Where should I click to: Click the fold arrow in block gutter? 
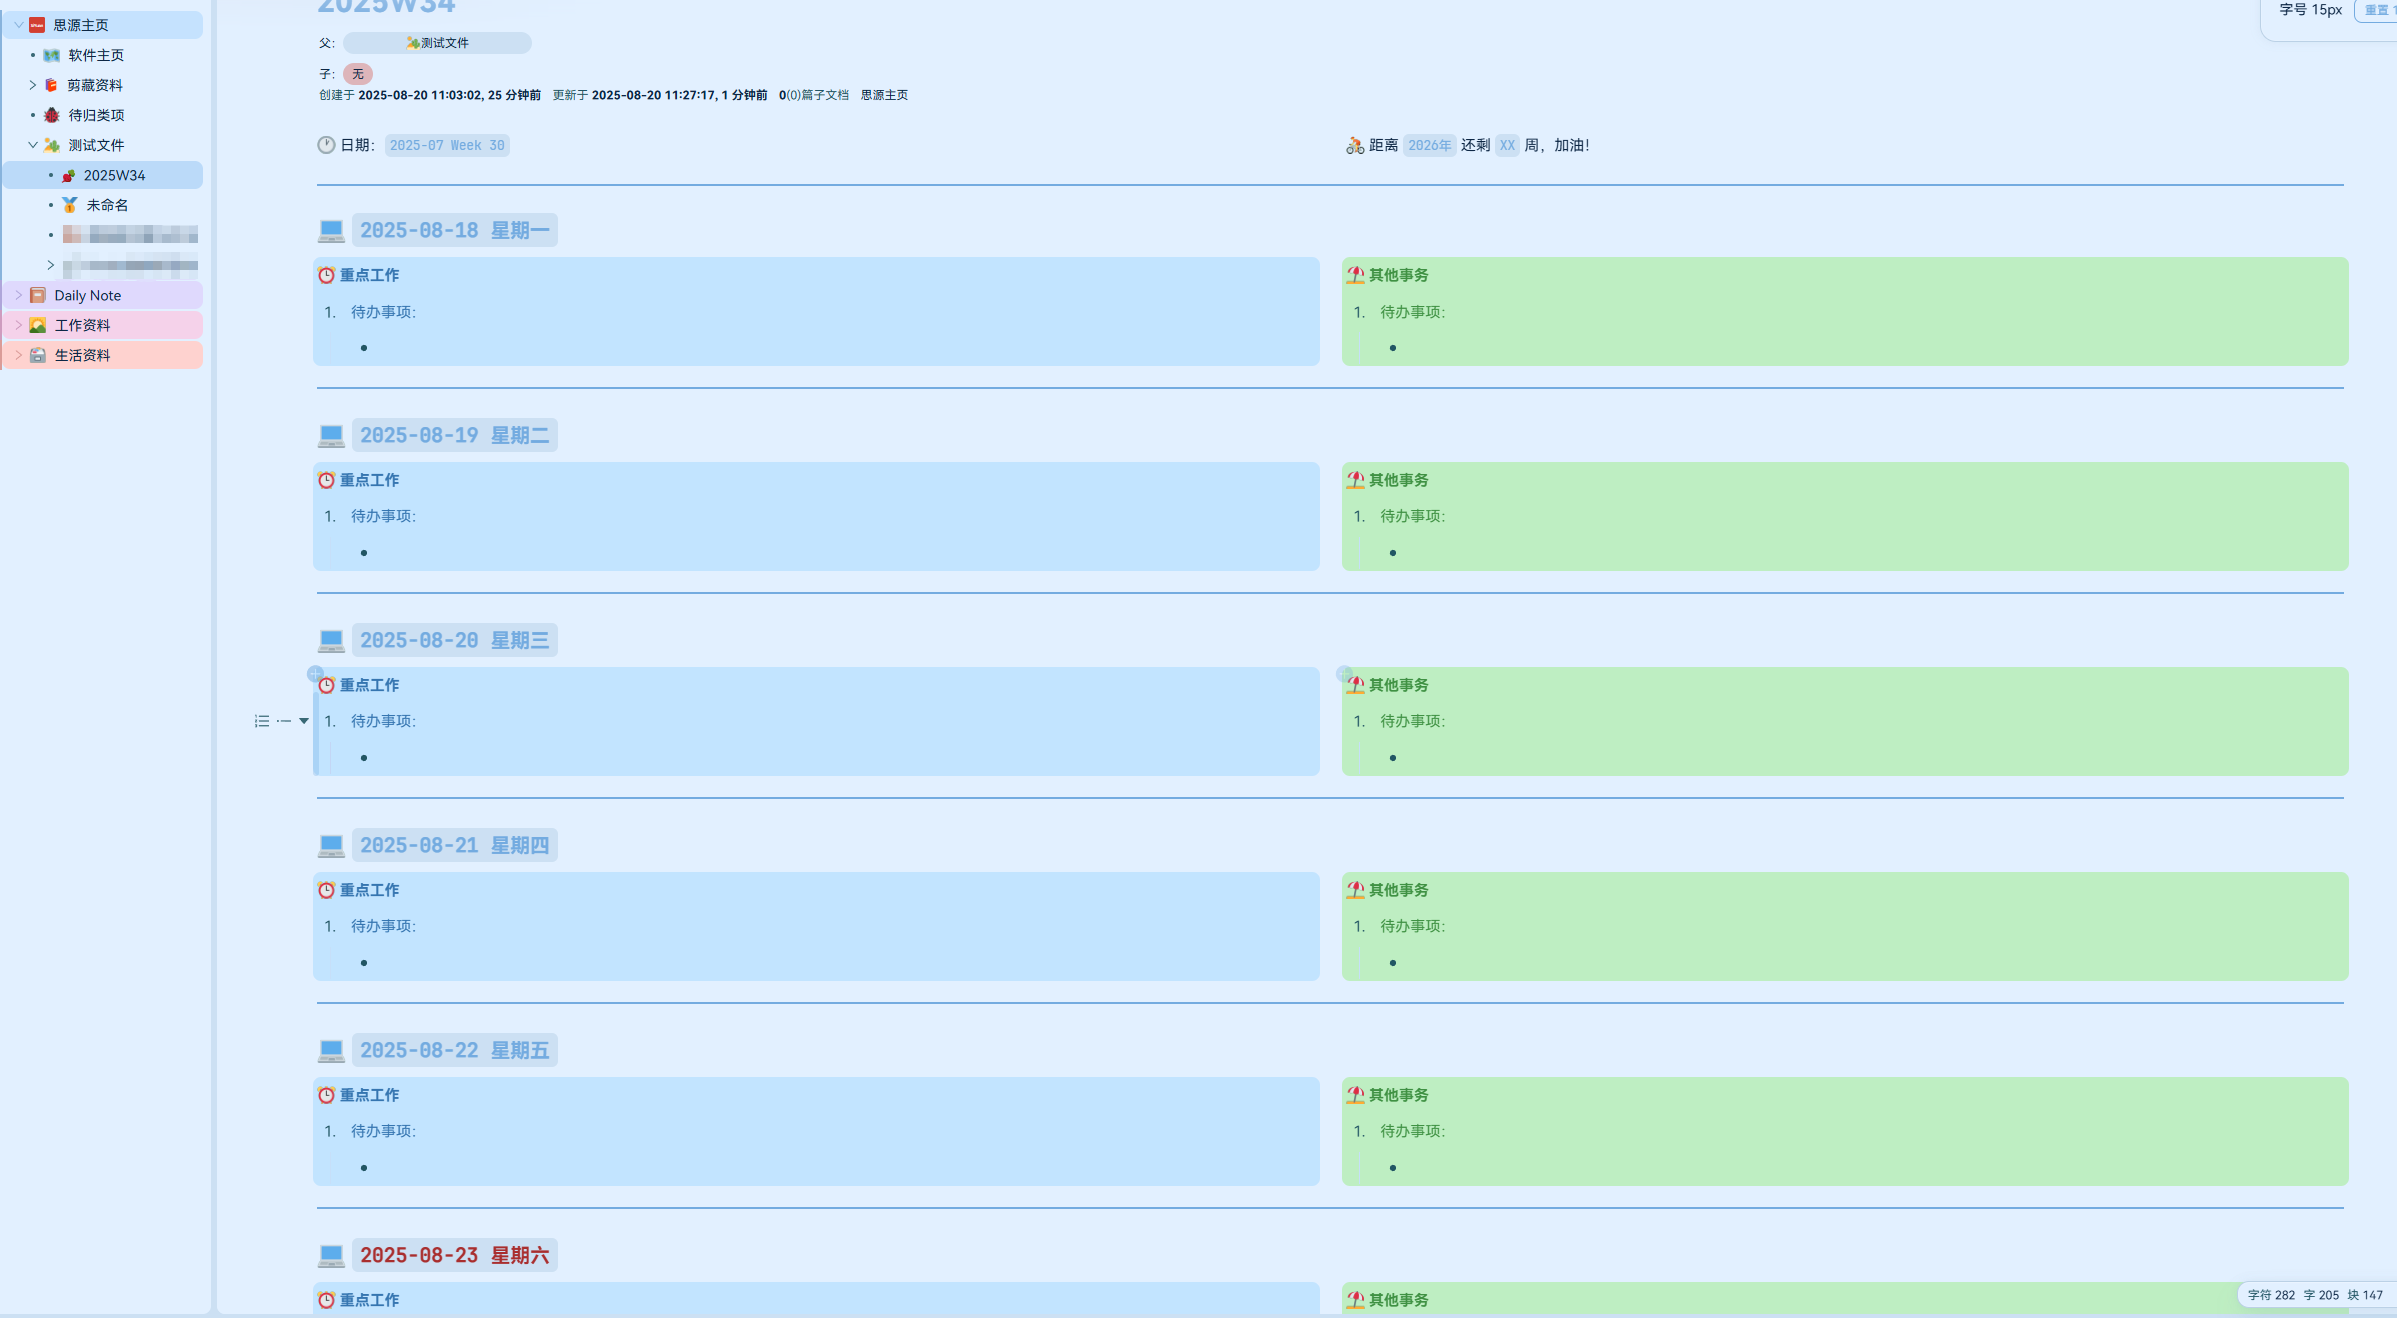click(304, 721)
